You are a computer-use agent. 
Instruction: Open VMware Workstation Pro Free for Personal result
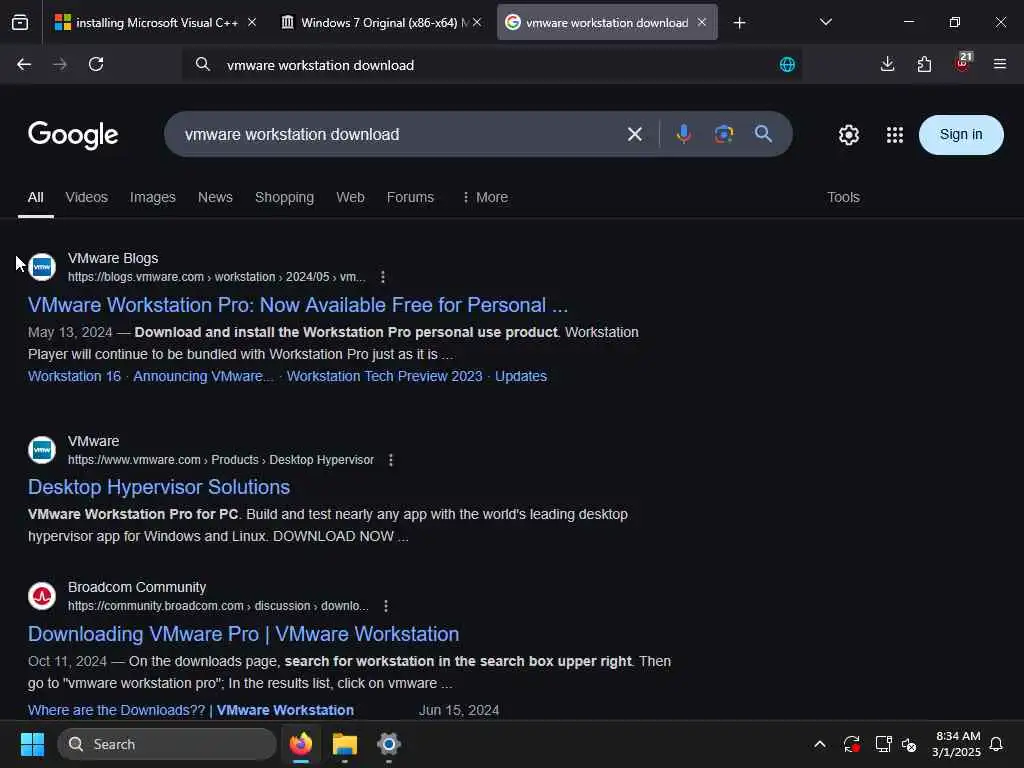[x=298, y=305]
